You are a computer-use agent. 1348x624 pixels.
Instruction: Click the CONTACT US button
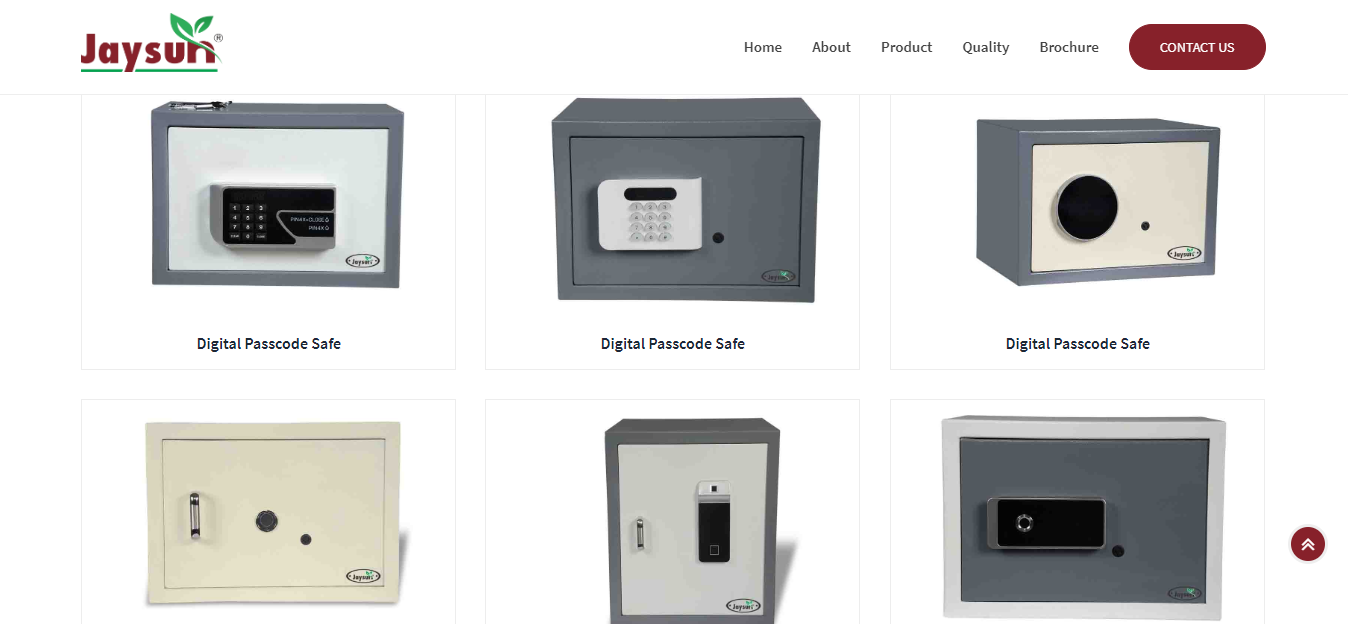[x=1197, y=47]
